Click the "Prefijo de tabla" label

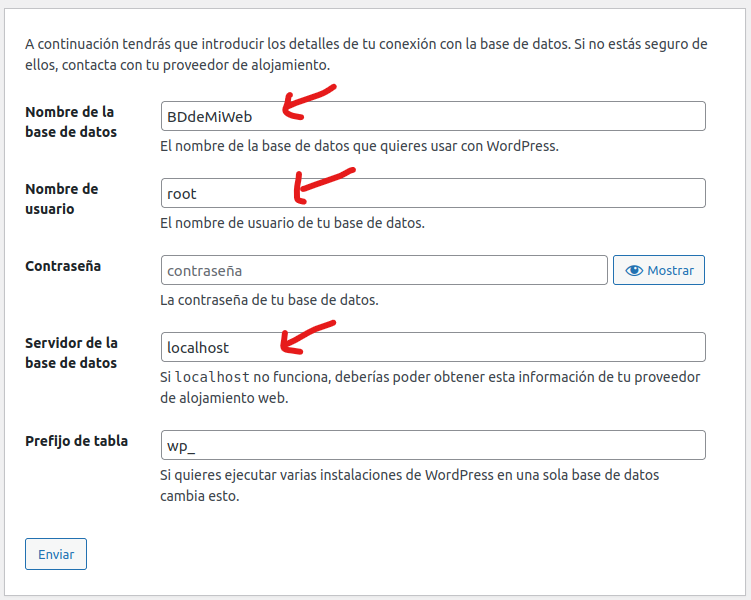76,440
